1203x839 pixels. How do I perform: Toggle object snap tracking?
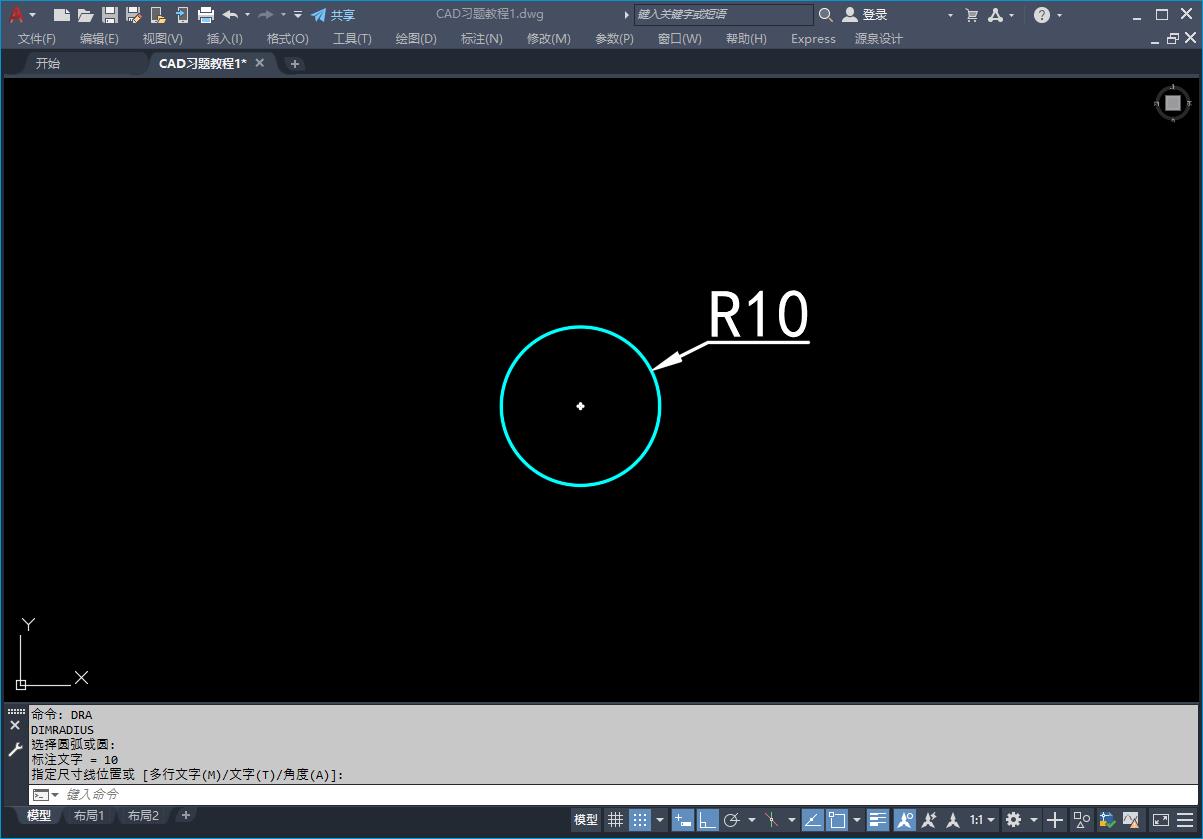coord(812,820)
